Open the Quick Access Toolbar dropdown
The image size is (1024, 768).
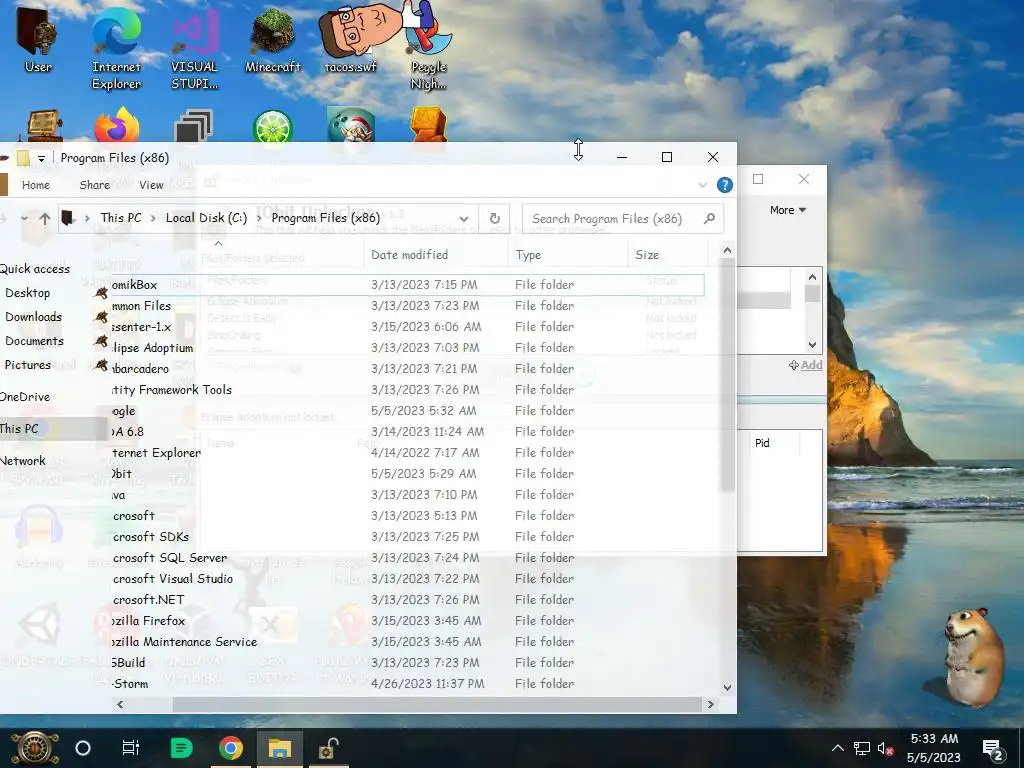pyautogui.click(x=41, y=158)
